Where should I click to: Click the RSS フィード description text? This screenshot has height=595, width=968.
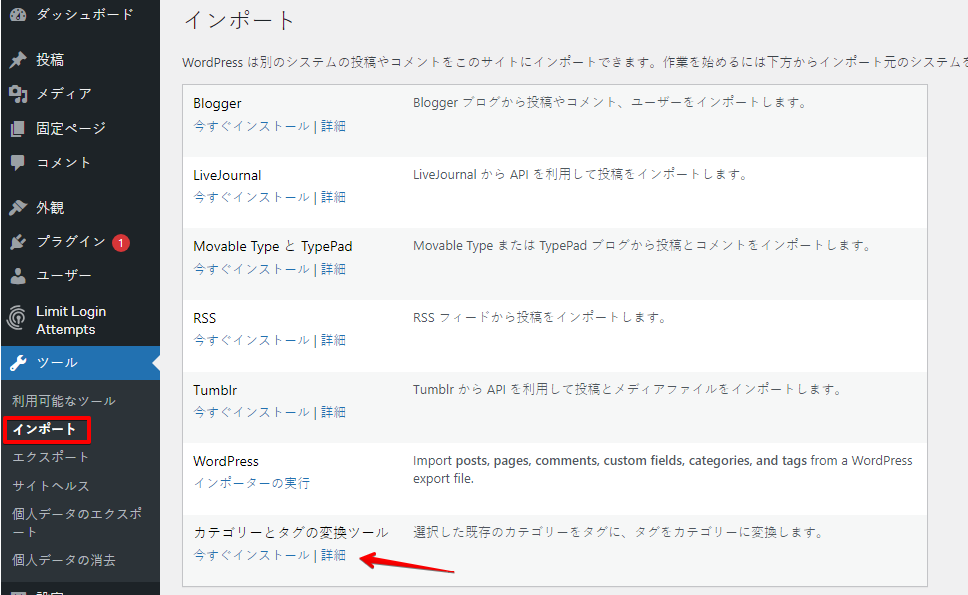[540, 317]
